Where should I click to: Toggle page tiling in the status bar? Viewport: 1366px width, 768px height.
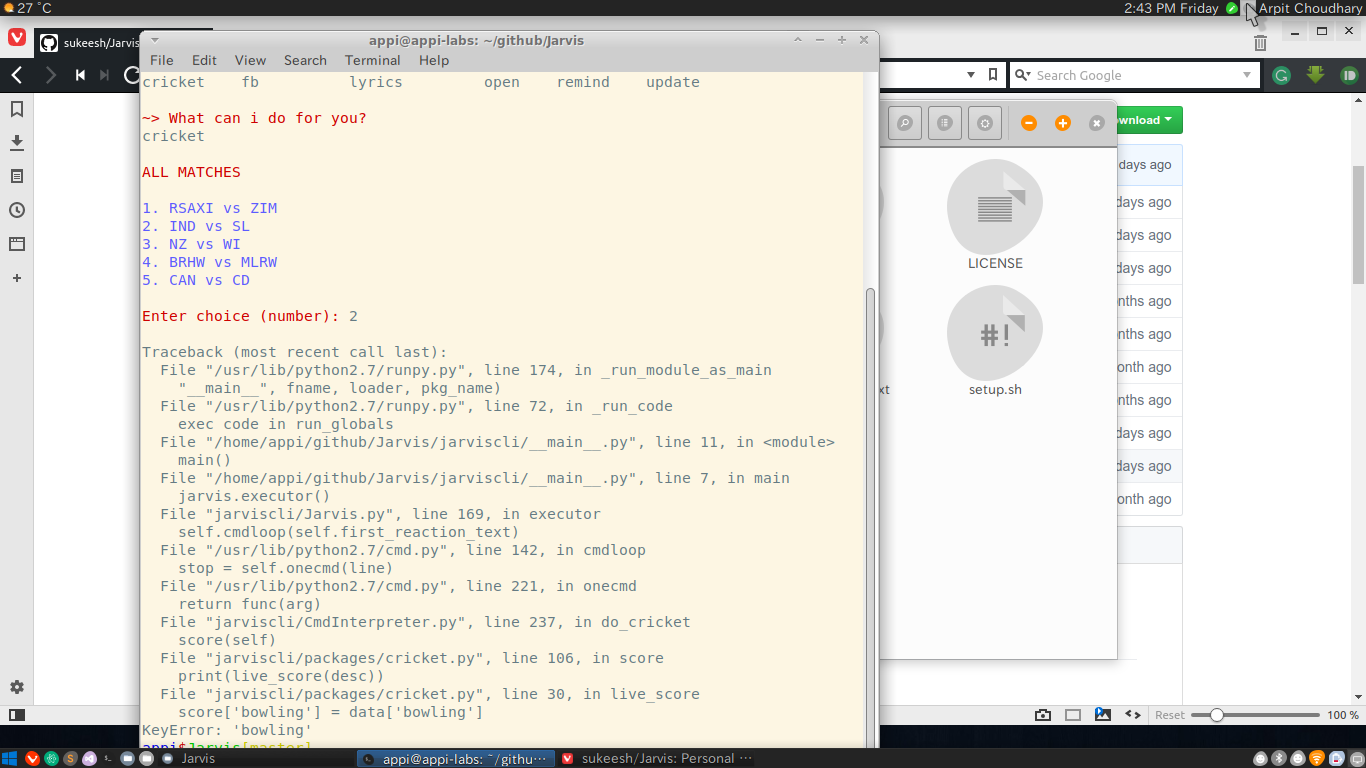[1072, 714]
